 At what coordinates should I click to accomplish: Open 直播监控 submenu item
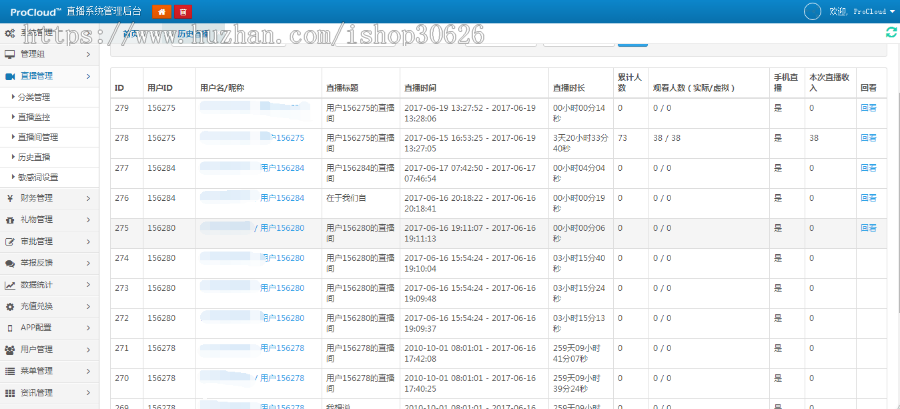coord(36,117)
